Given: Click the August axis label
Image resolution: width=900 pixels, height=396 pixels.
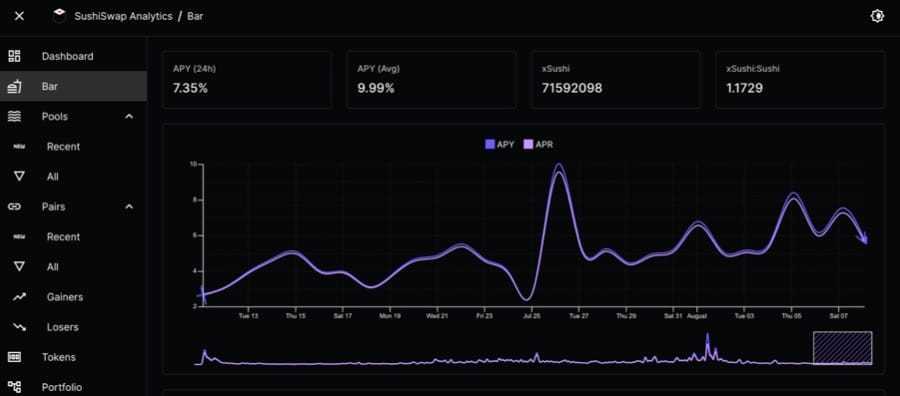Looking at the screenshot, I should 697,316.
